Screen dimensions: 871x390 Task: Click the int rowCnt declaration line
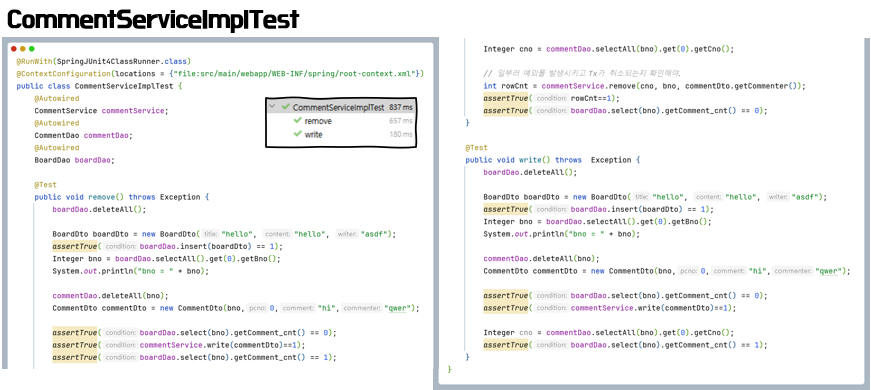tap(644, 86)
